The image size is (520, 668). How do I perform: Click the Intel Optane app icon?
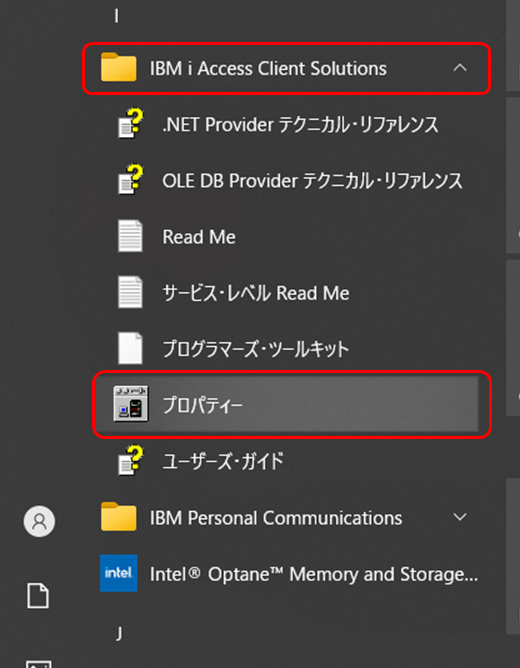pyautogui.click(x=118, y=573)
